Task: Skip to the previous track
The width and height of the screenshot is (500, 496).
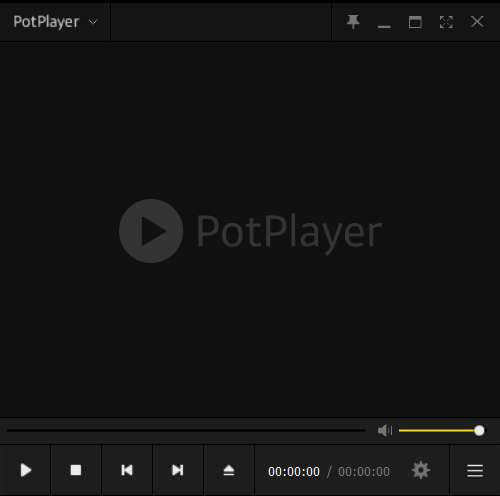Action: pos(127,470)
